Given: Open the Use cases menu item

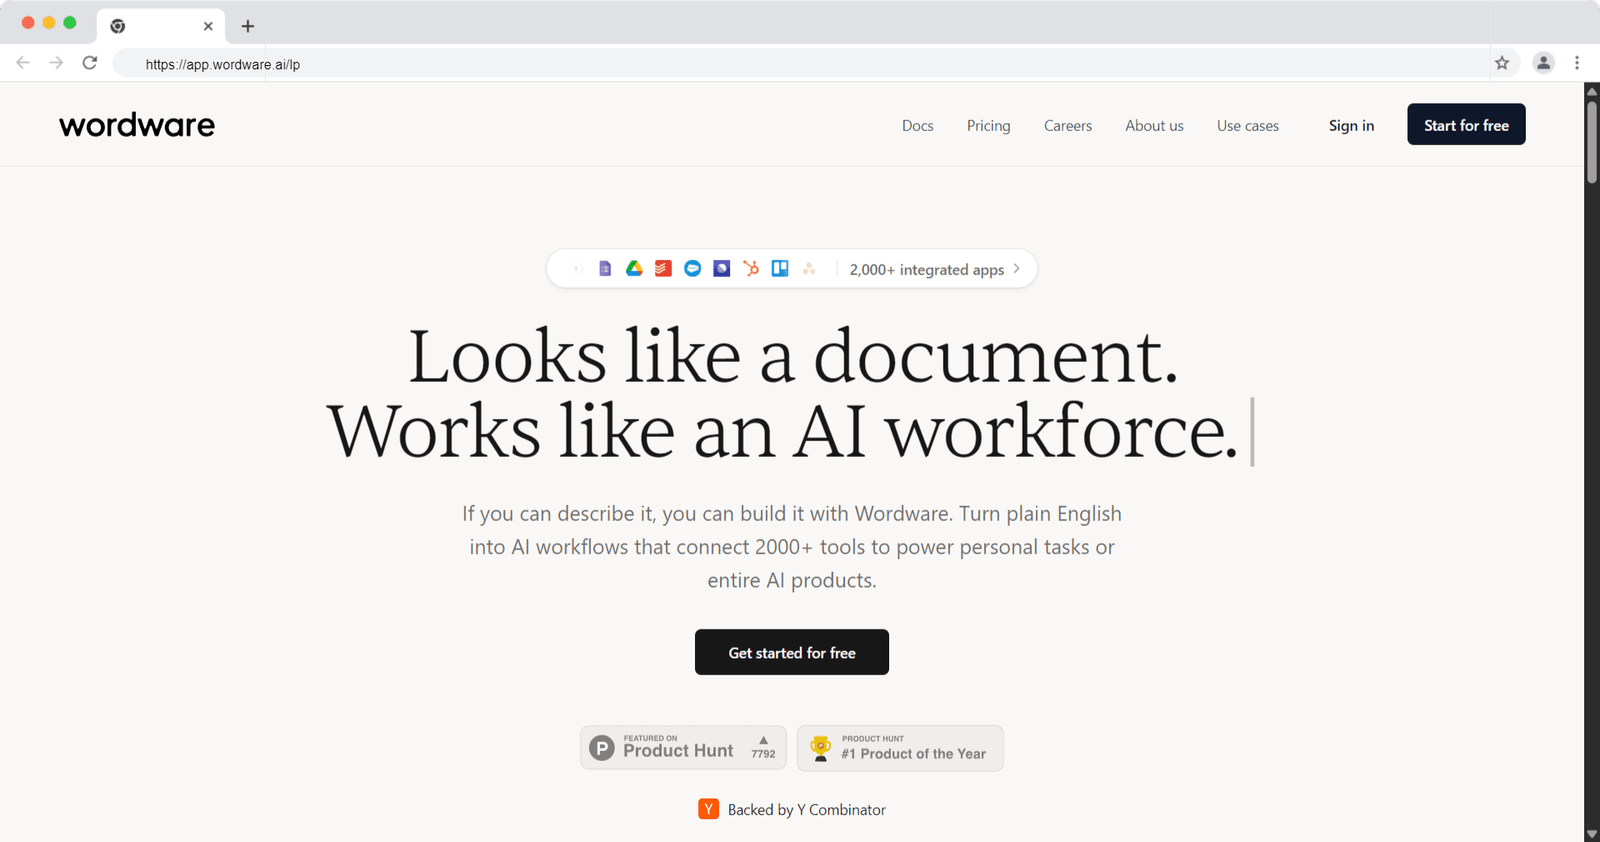Looking at the screenshot, I should [1247, 126].
